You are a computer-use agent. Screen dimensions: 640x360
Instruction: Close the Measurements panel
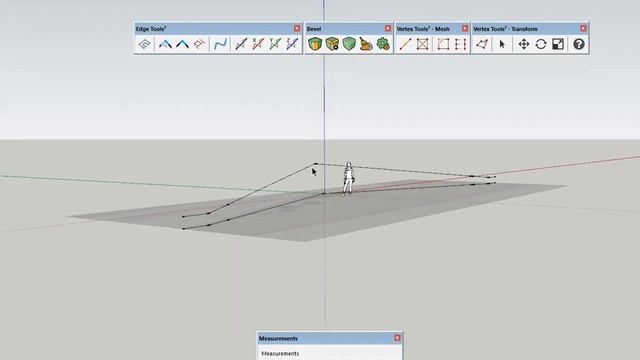398,338
